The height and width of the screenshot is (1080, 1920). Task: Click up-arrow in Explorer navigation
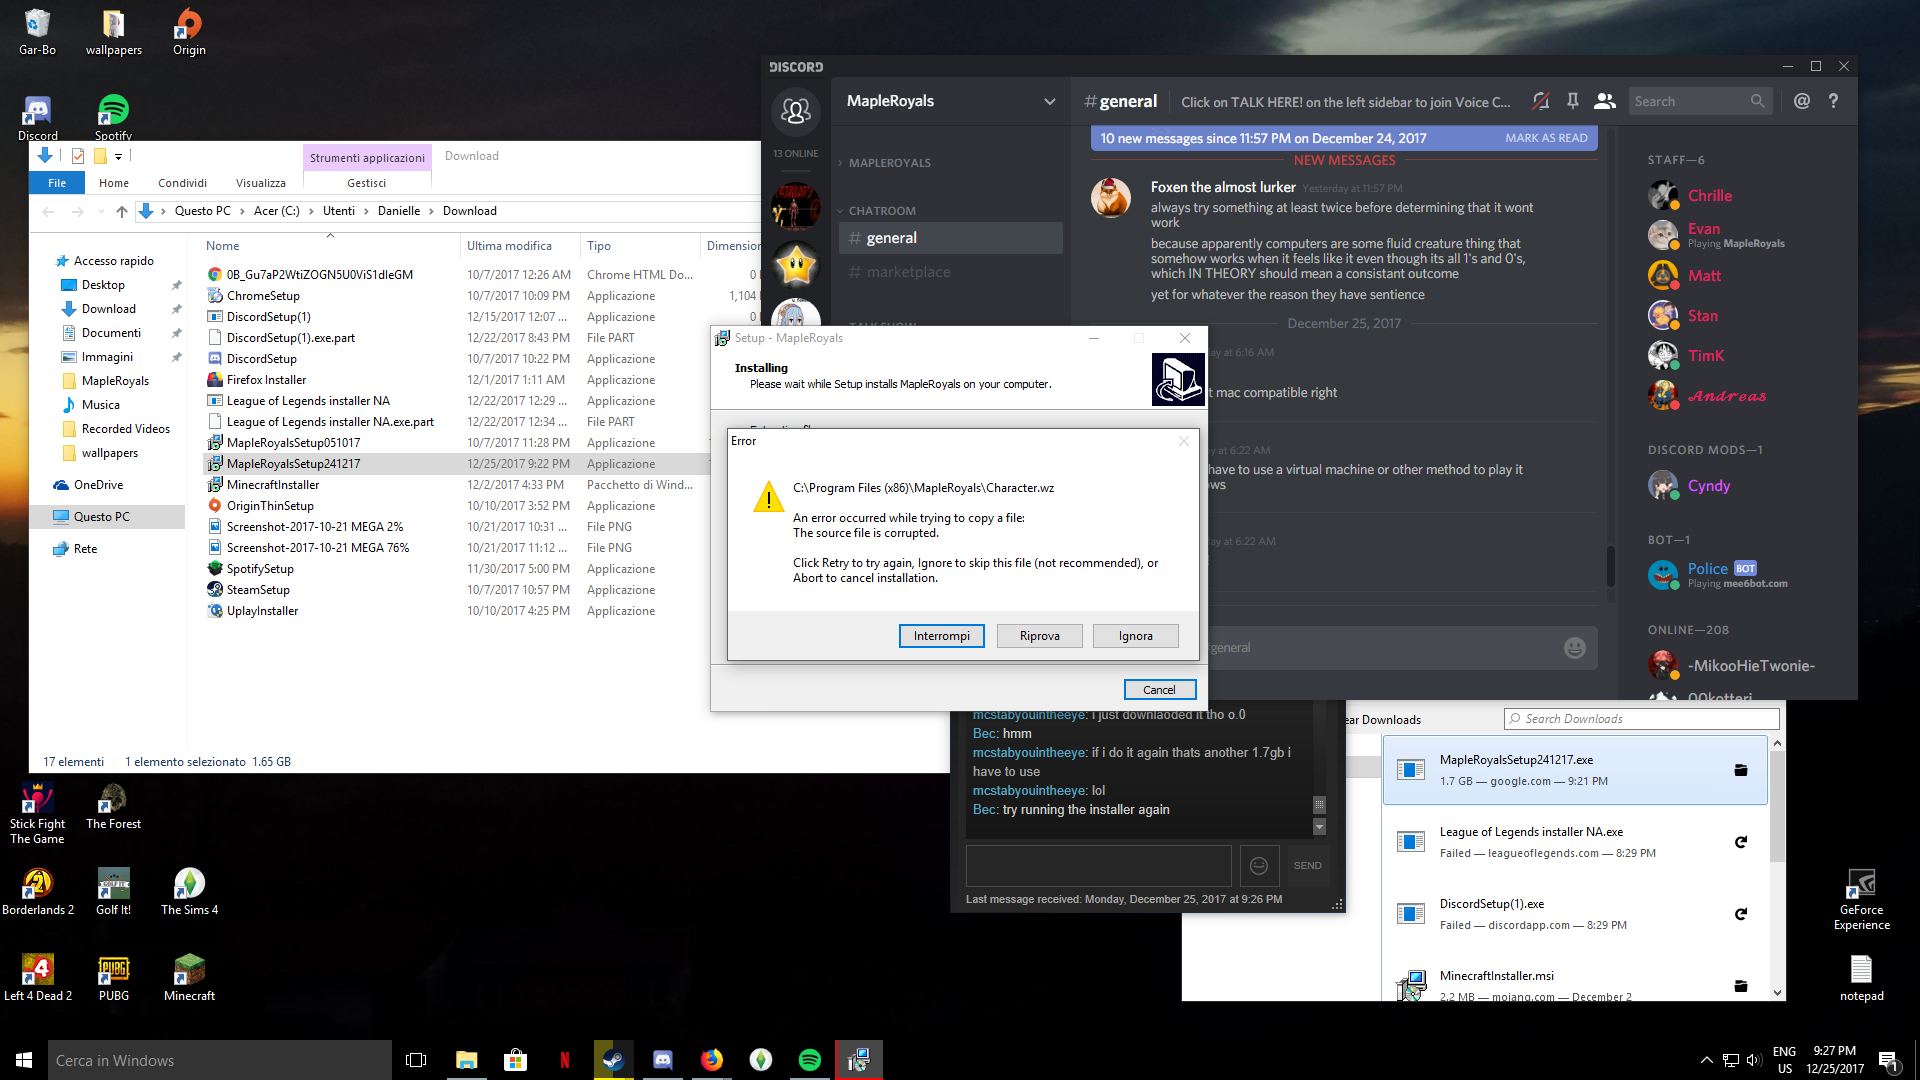(x=121, y=211)
